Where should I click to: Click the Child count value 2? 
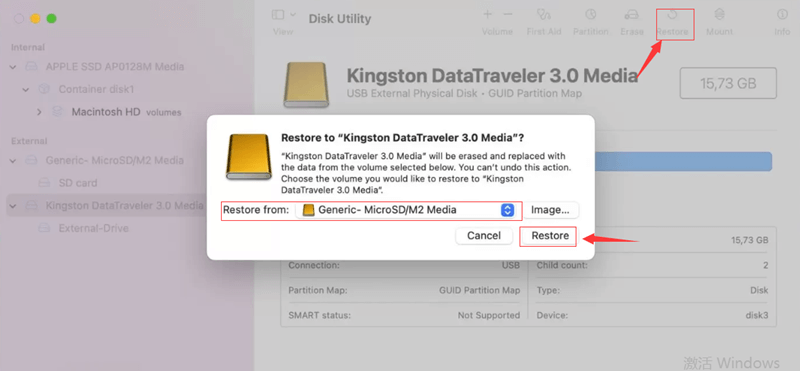[766, 265]
